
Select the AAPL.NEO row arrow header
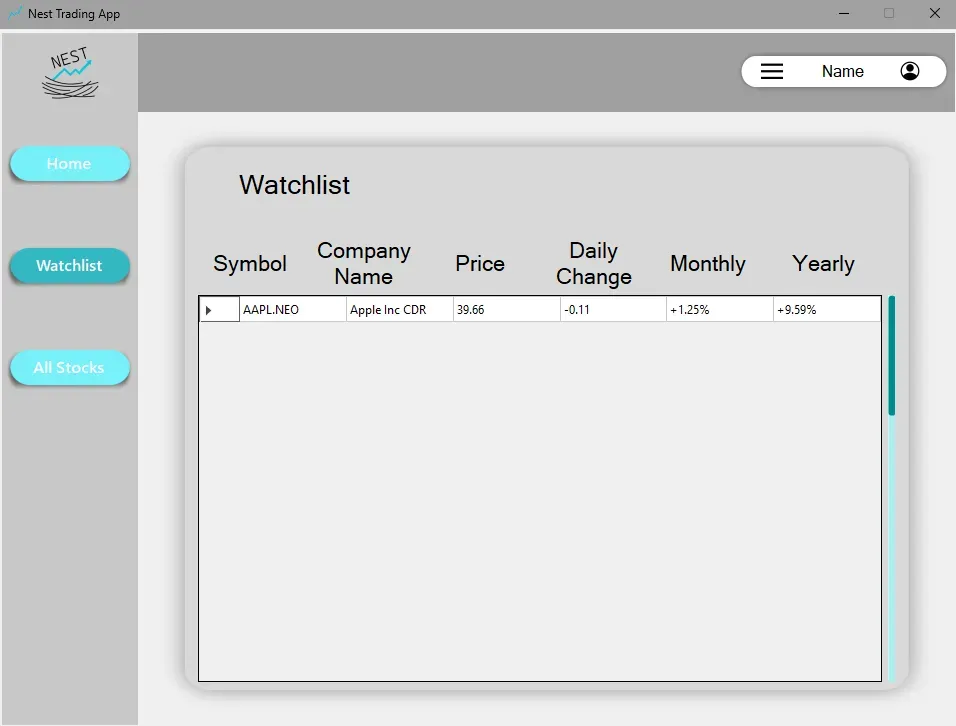(x=219, y=310)
